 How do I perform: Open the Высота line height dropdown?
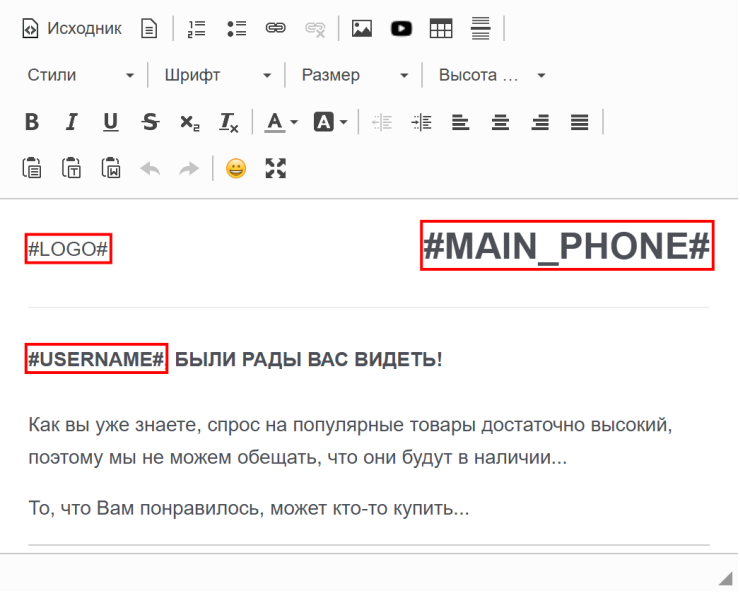[492, 75]
